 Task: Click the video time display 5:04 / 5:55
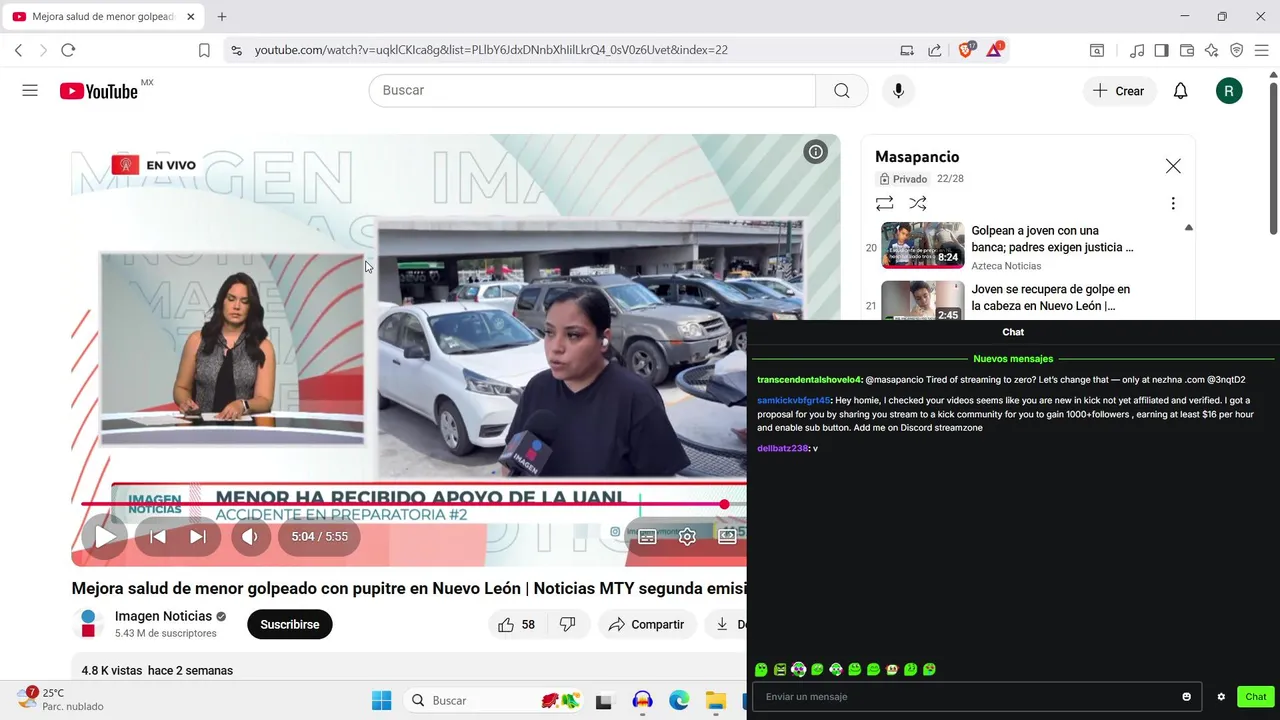click(320, 537)
